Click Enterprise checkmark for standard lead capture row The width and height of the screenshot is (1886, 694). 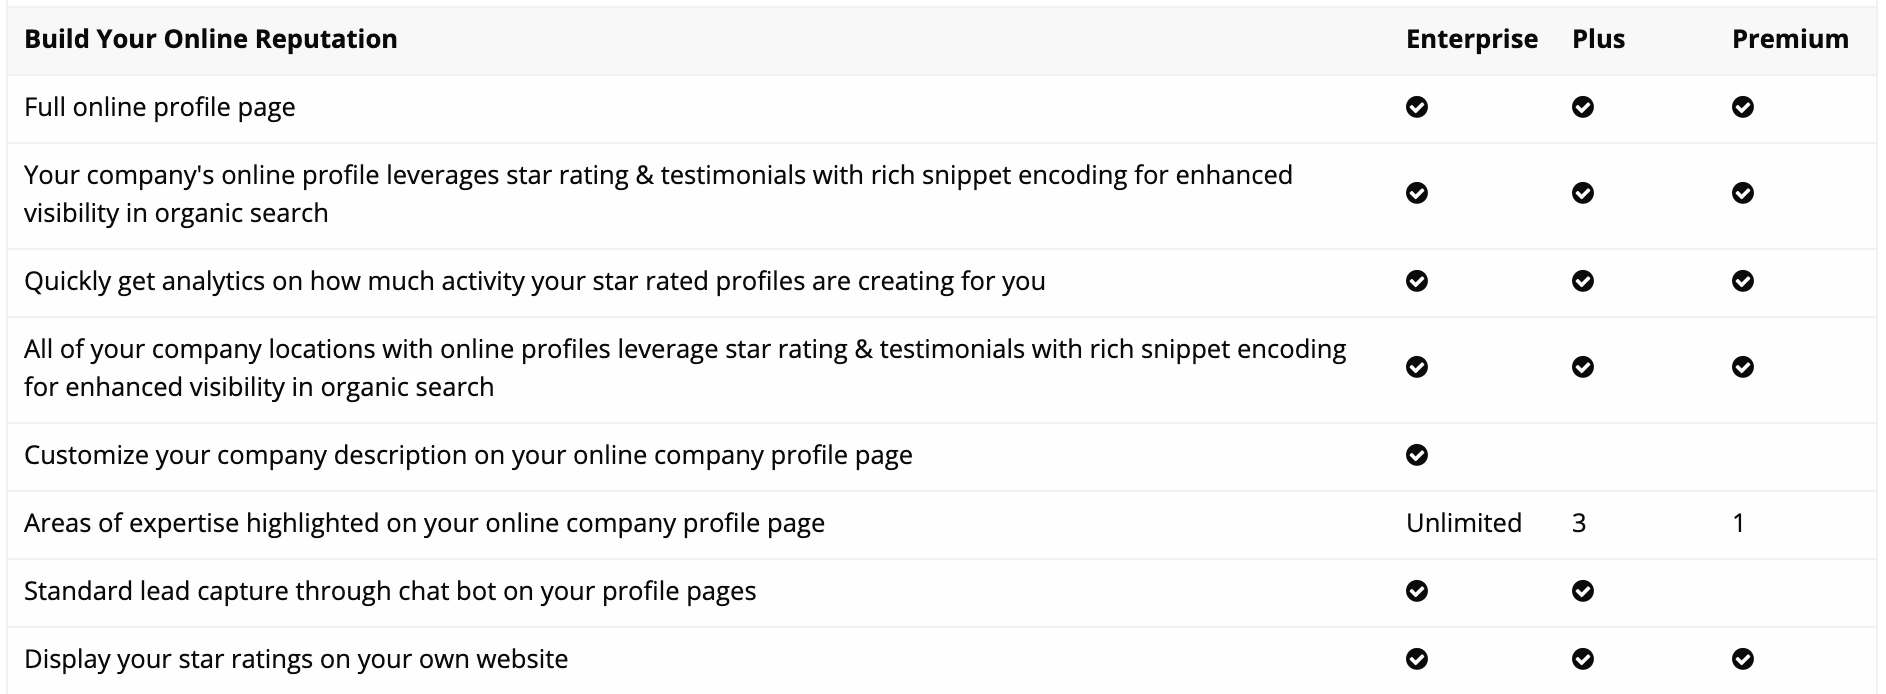click(x=1417, y=591)
